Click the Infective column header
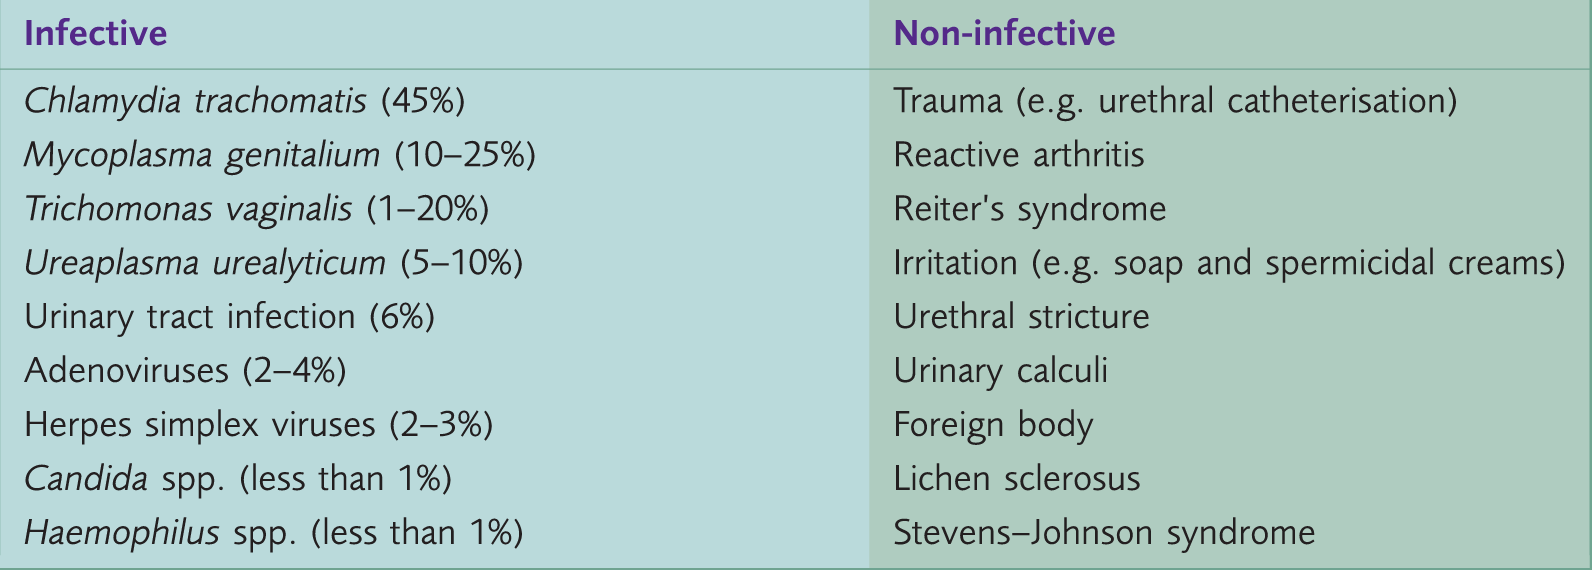This screenshot has width=1592, height=570. (96, 34)
